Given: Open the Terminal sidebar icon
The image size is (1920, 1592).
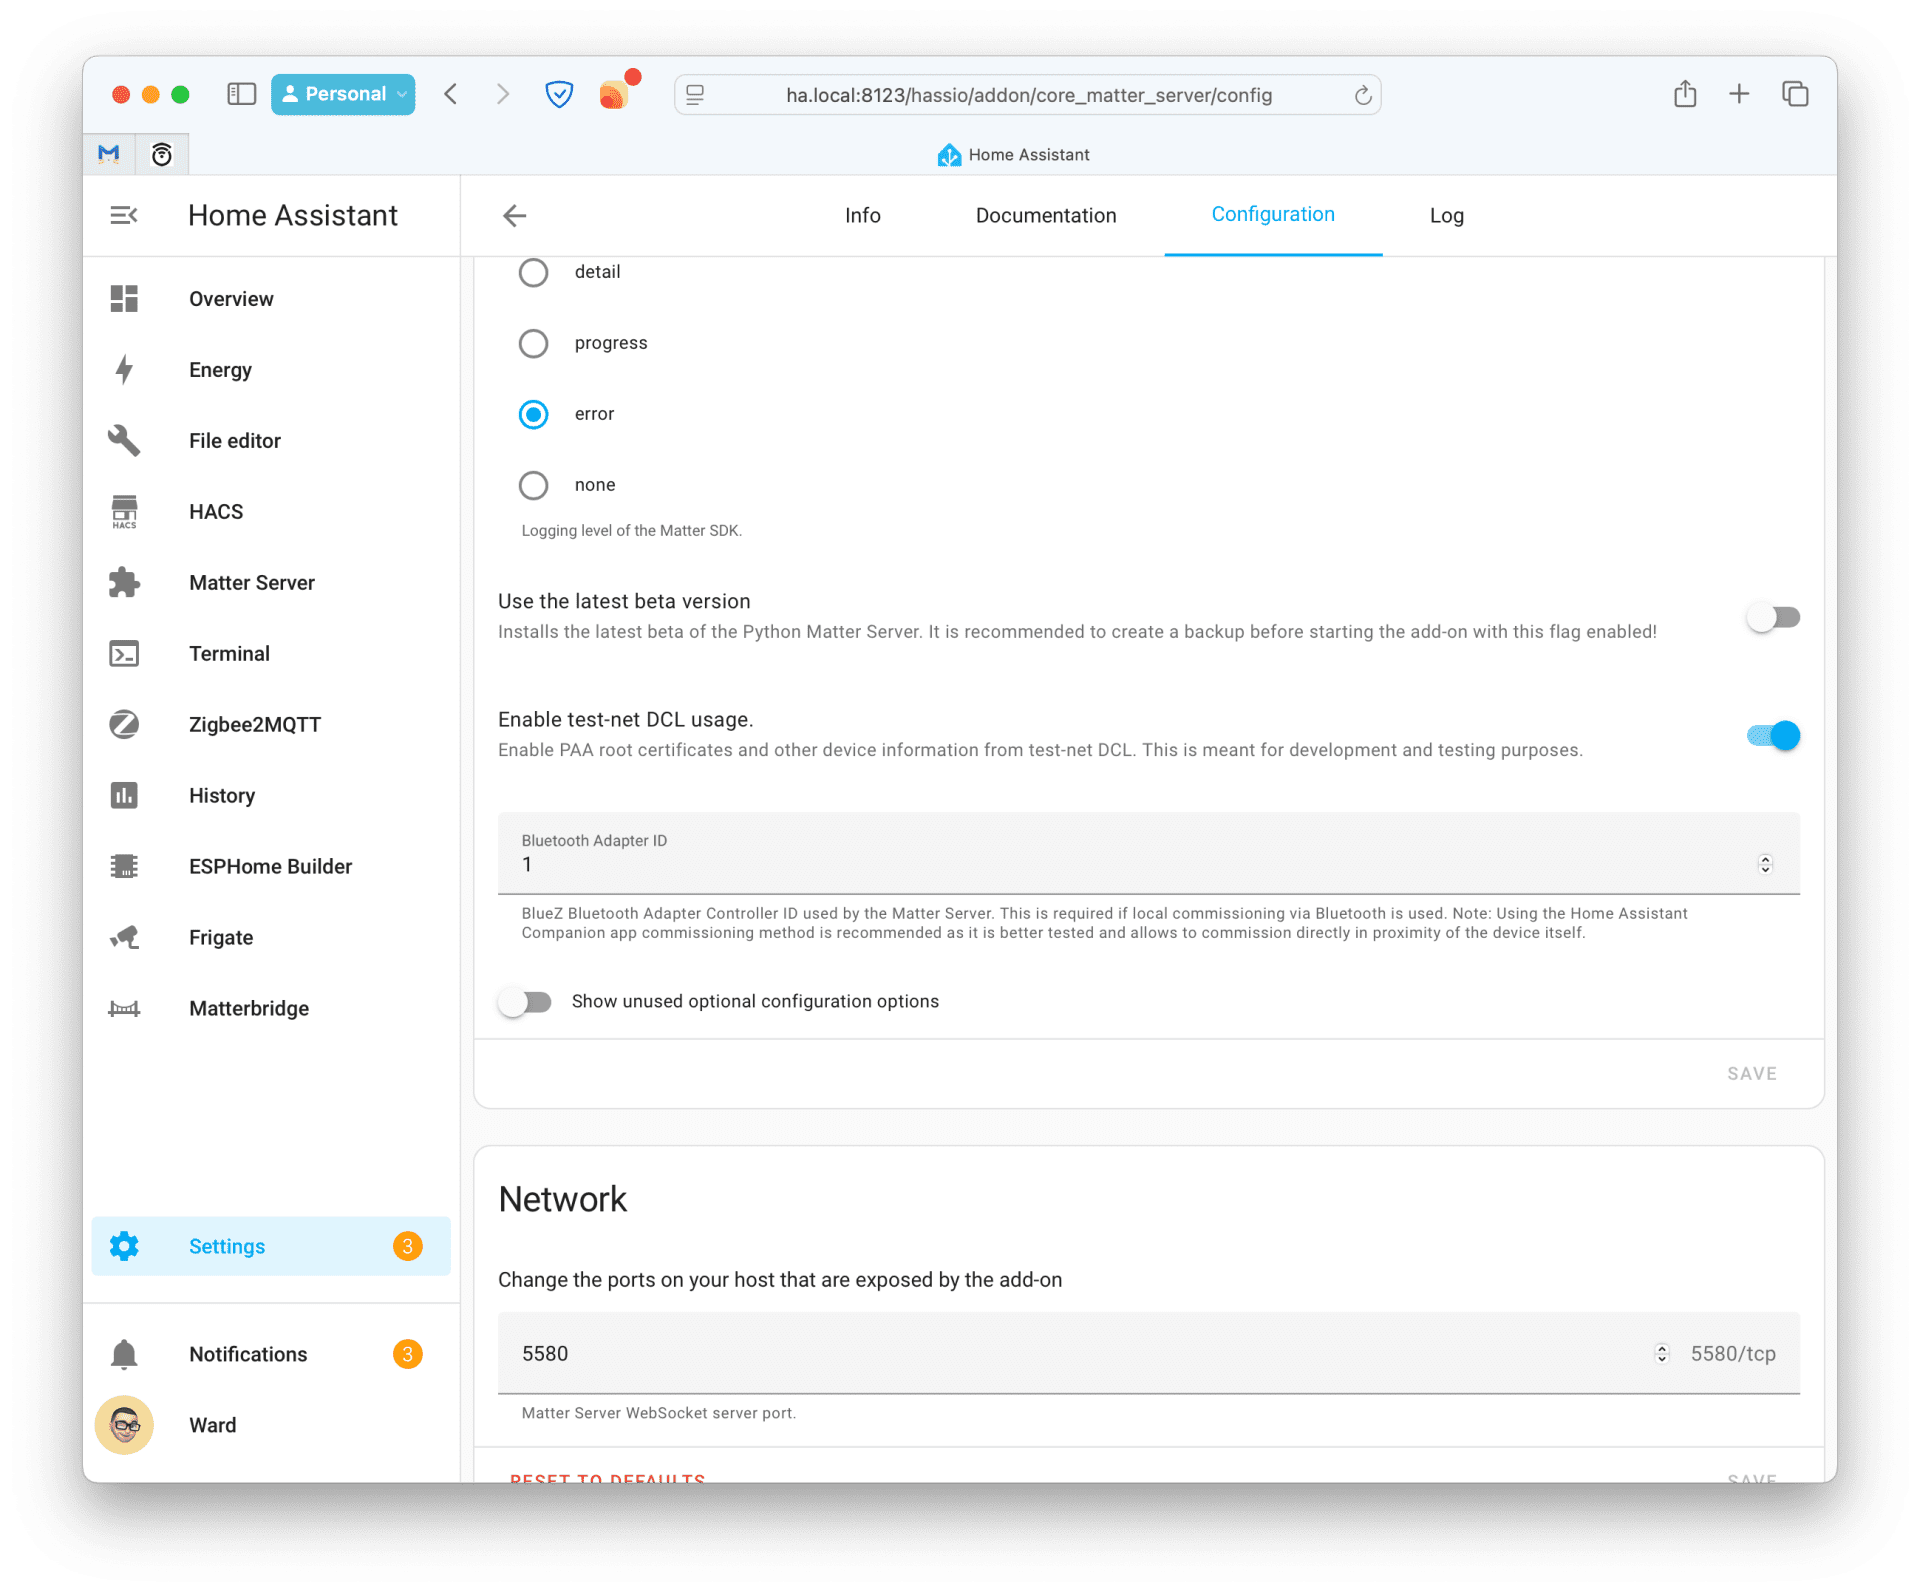Looking at the screenshot, I should tap(124, 653).
